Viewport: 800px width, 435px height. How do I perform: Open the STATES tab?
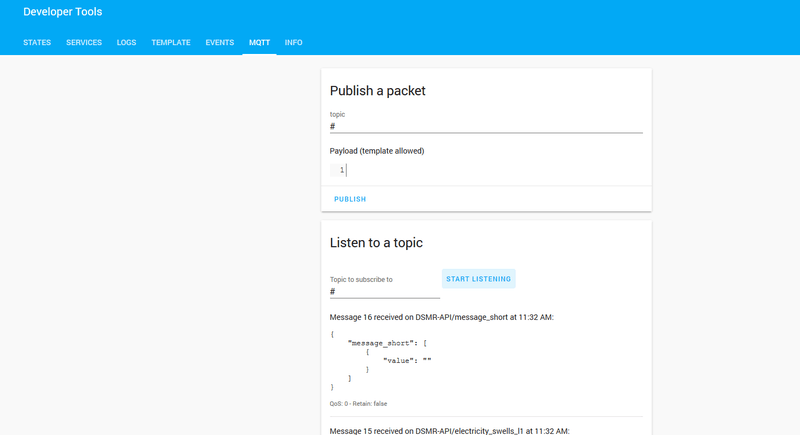point(37,42)
